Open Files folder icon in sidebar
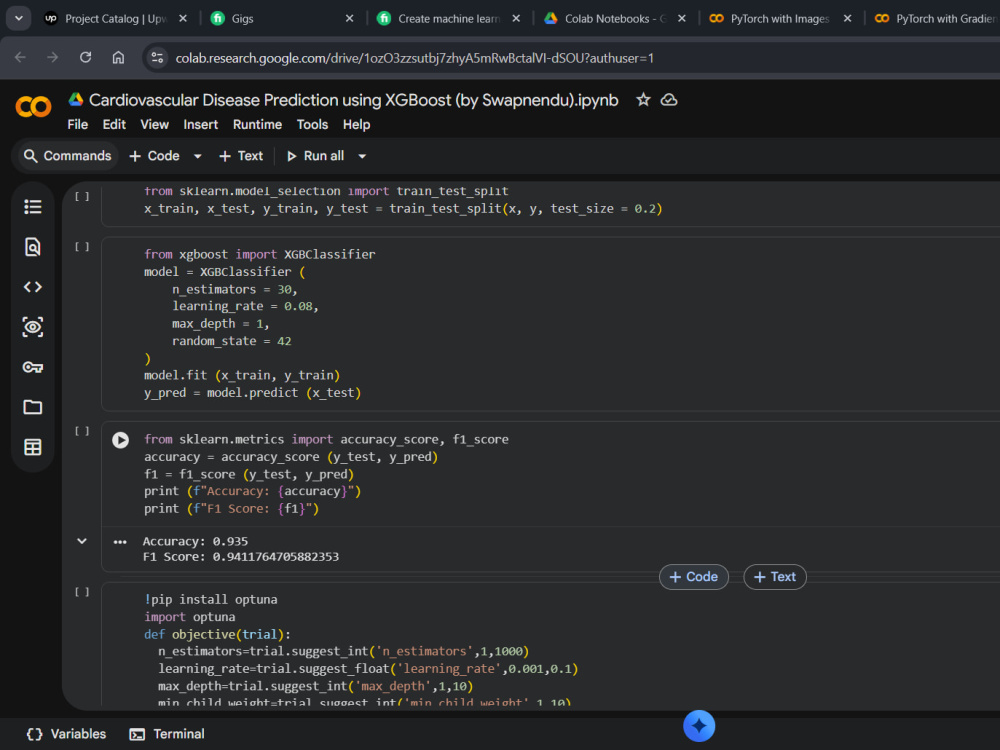 33,407
